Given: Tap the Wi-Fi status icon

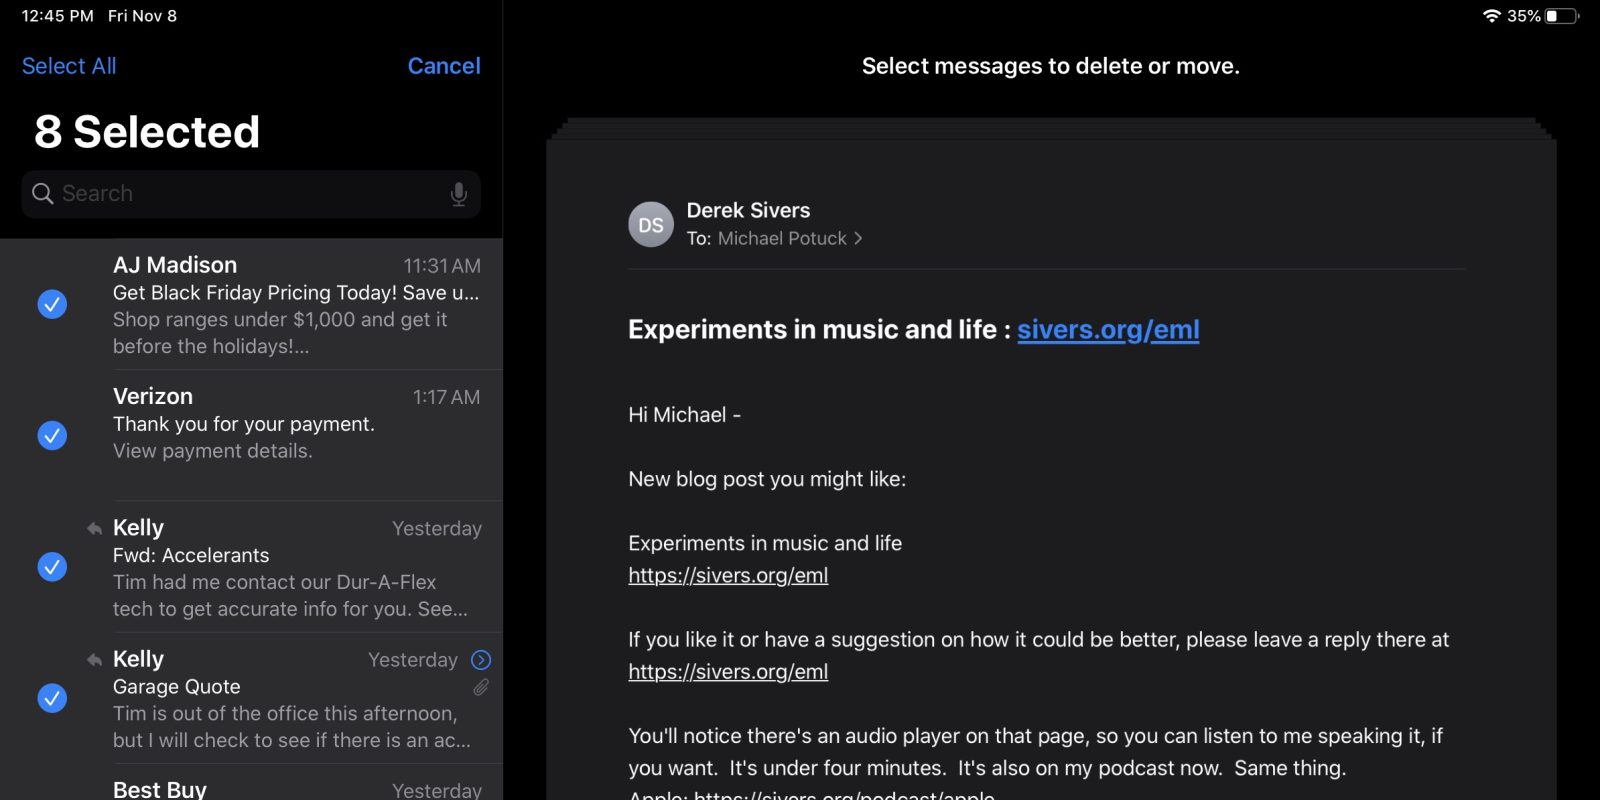Looking at the screenshot, I should [x=1491, y=16].
